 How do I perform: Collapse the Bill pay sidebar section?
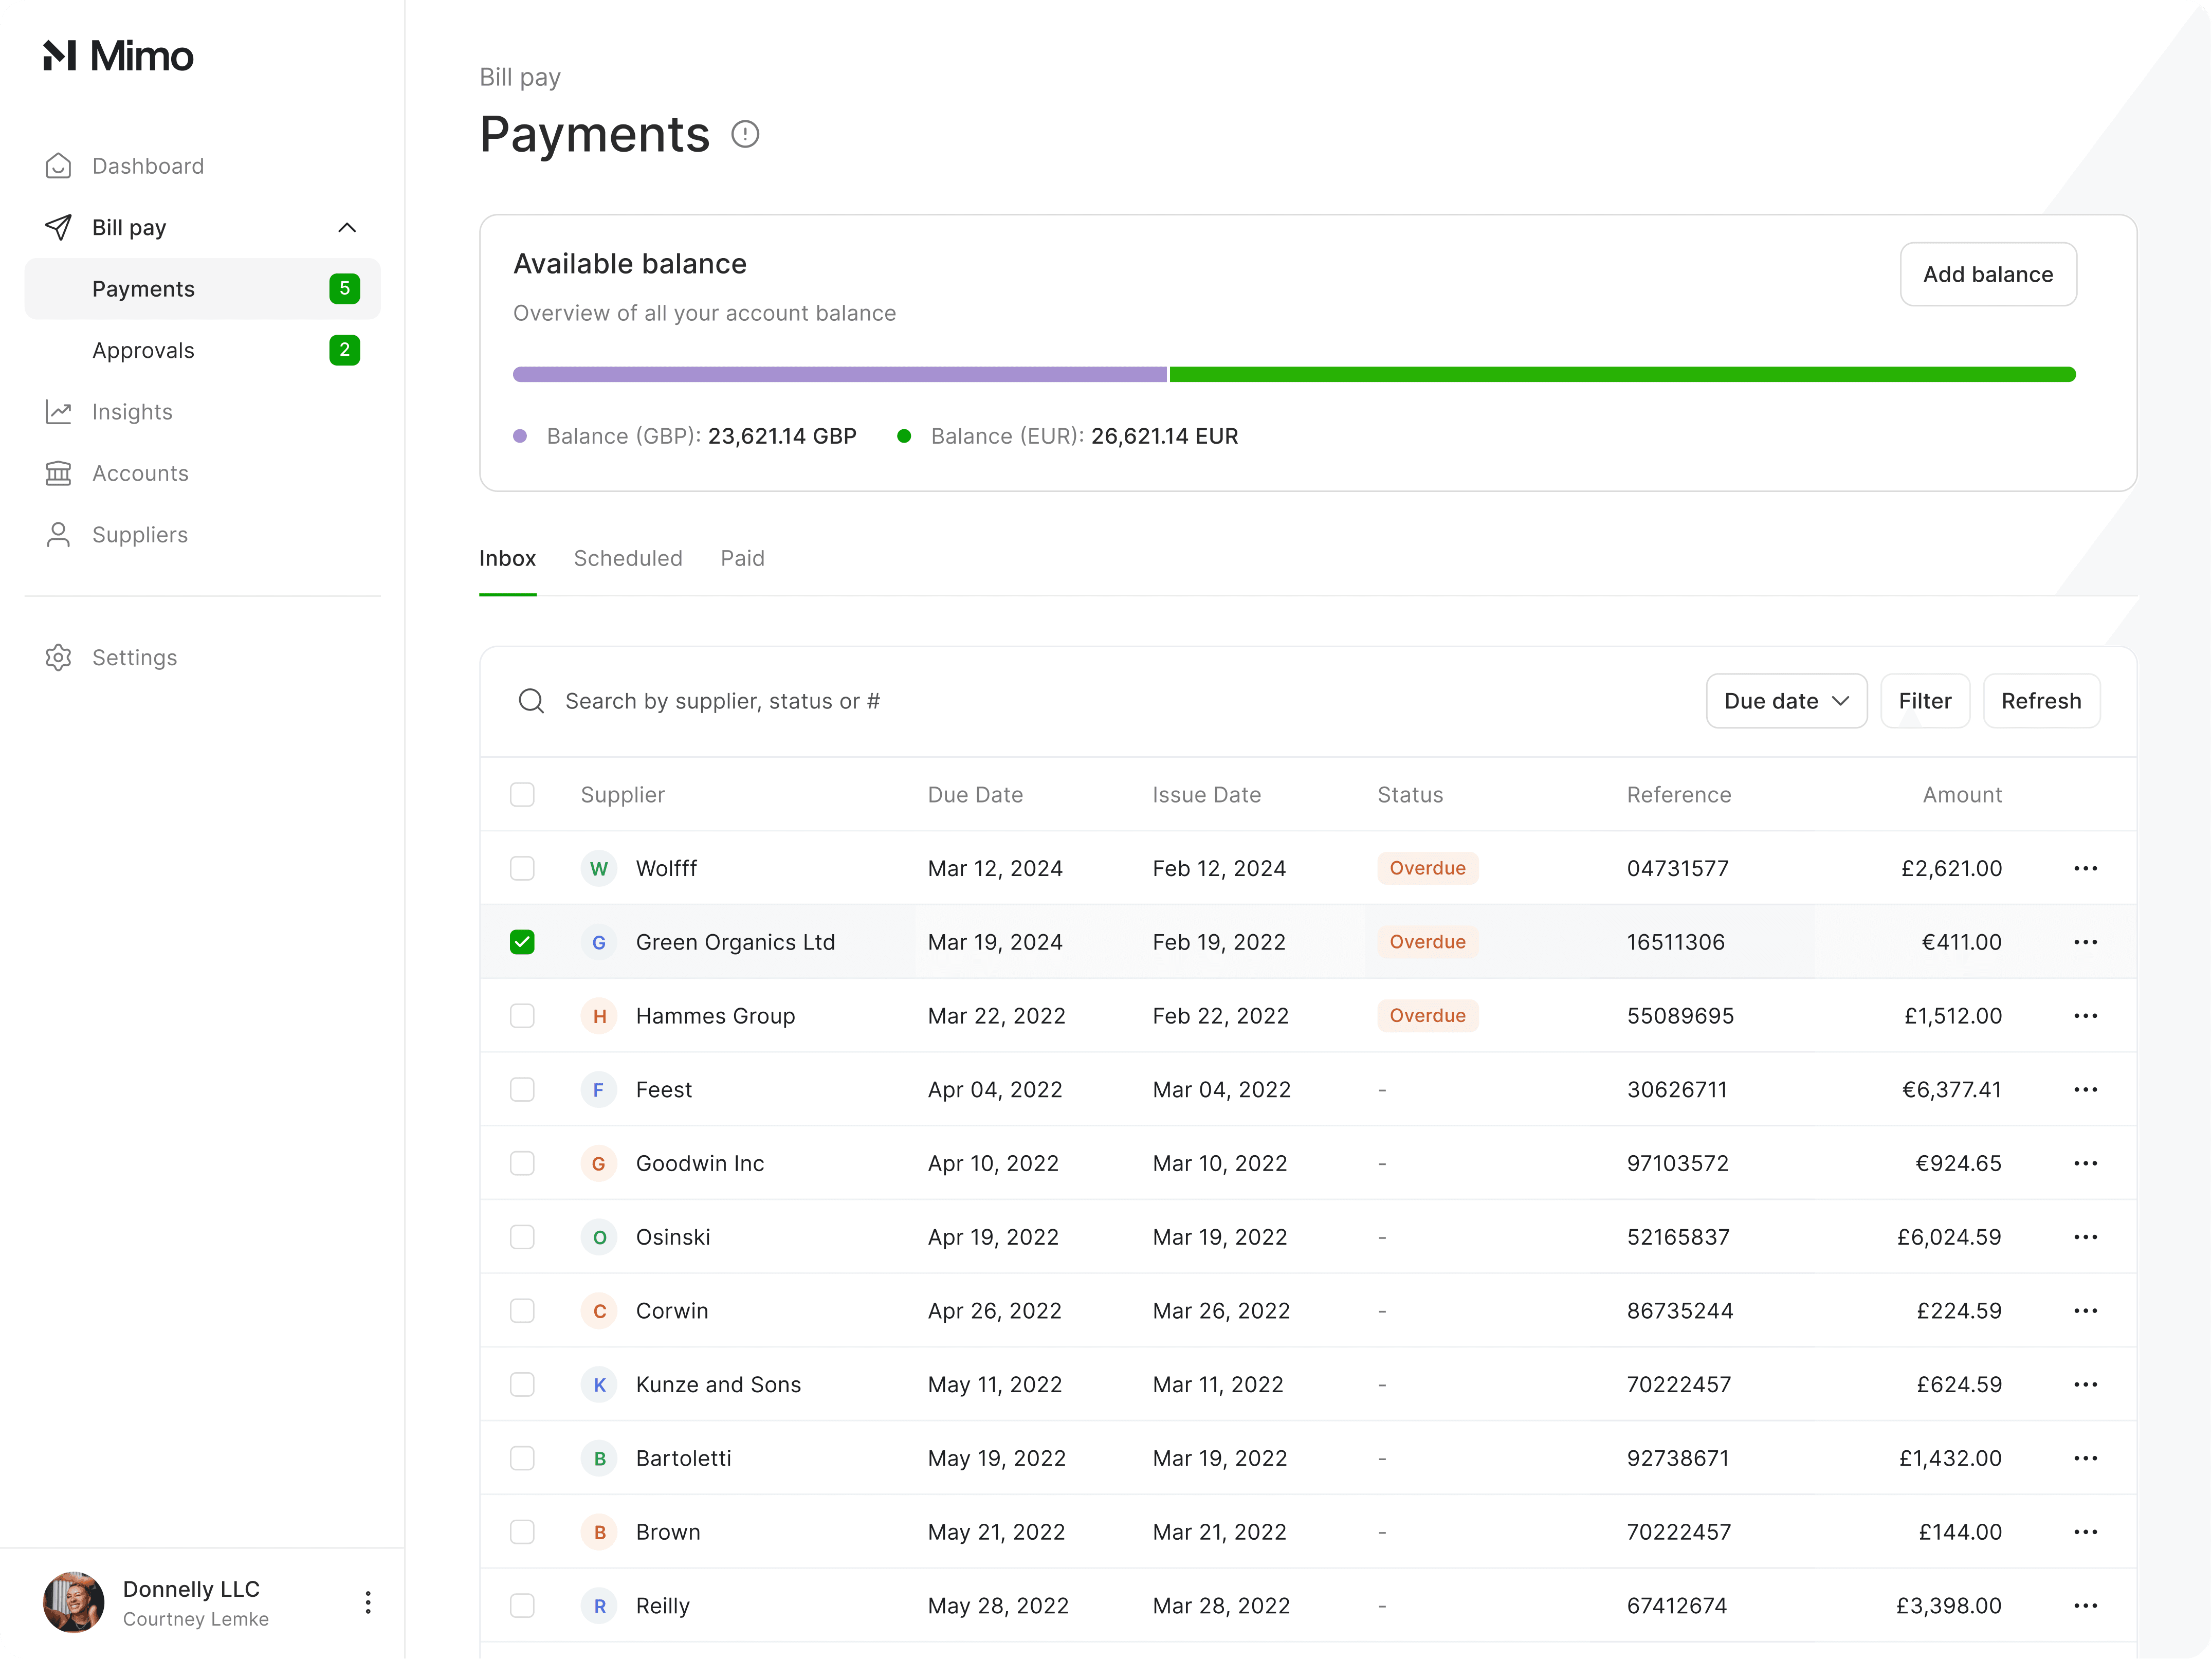(x=347, y=228)
